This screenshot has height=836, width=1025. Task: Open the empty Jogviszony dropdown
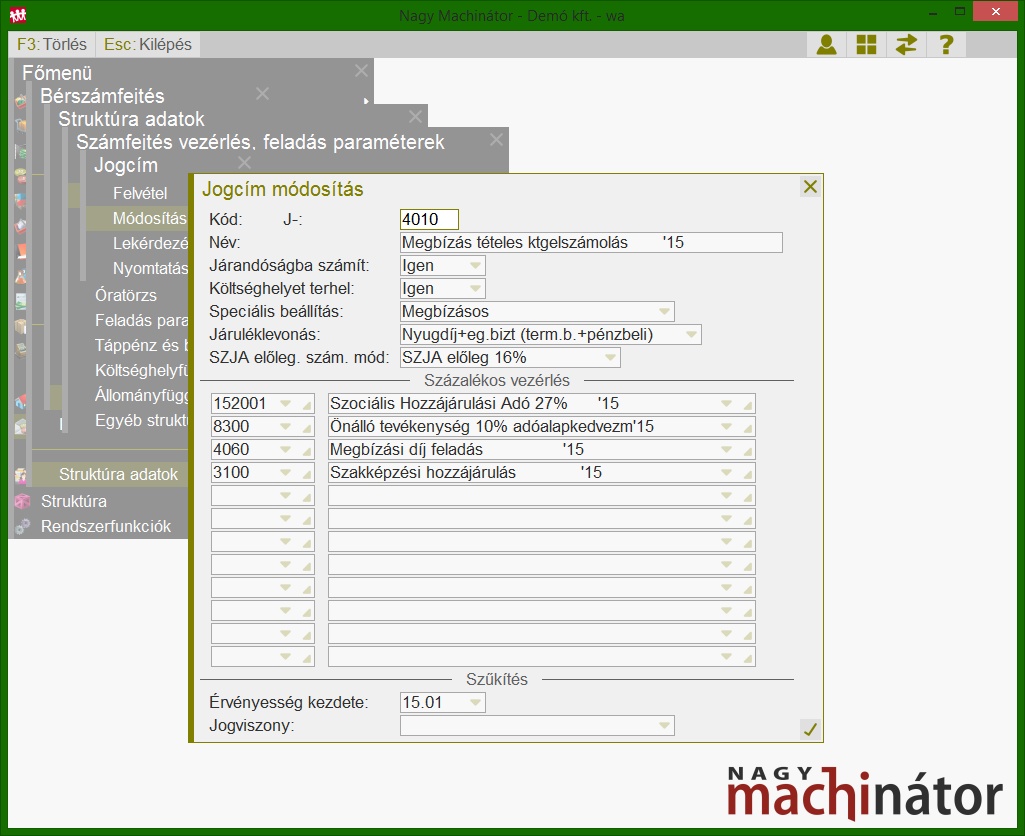click(664, 726)
